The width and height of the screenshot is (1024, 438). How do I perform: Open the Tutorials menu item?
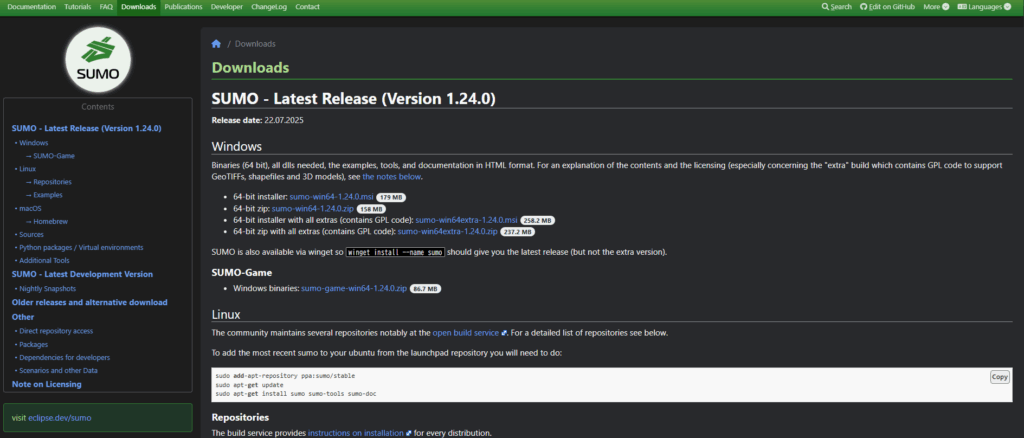(x=78, y=7)
